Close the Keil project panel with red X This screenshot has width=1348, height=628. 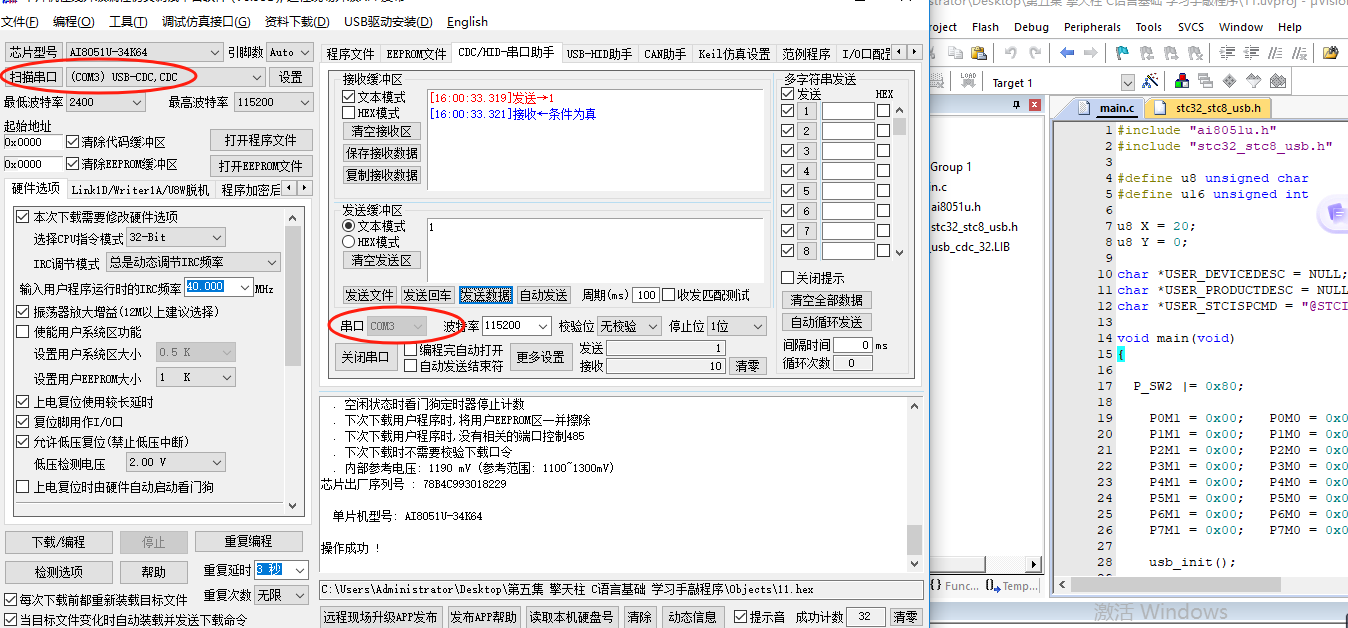coord(1034,104)
